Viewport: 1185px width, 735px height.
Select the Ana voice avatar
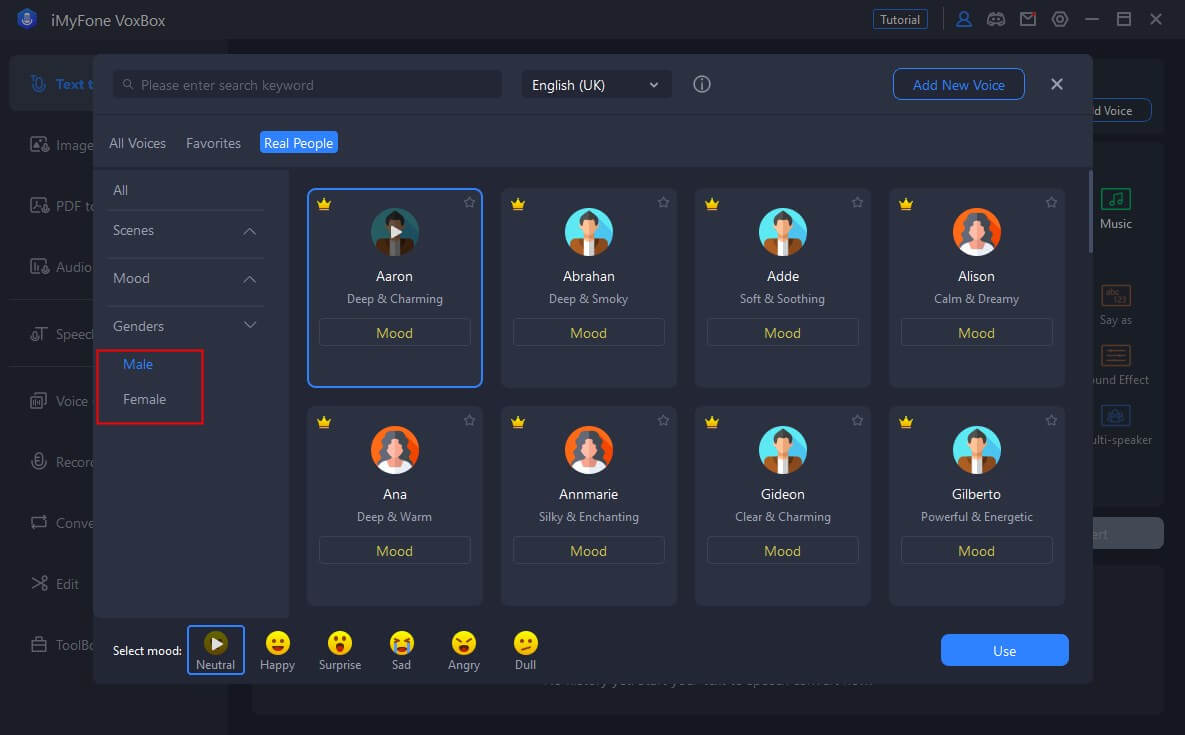point(394,450)
